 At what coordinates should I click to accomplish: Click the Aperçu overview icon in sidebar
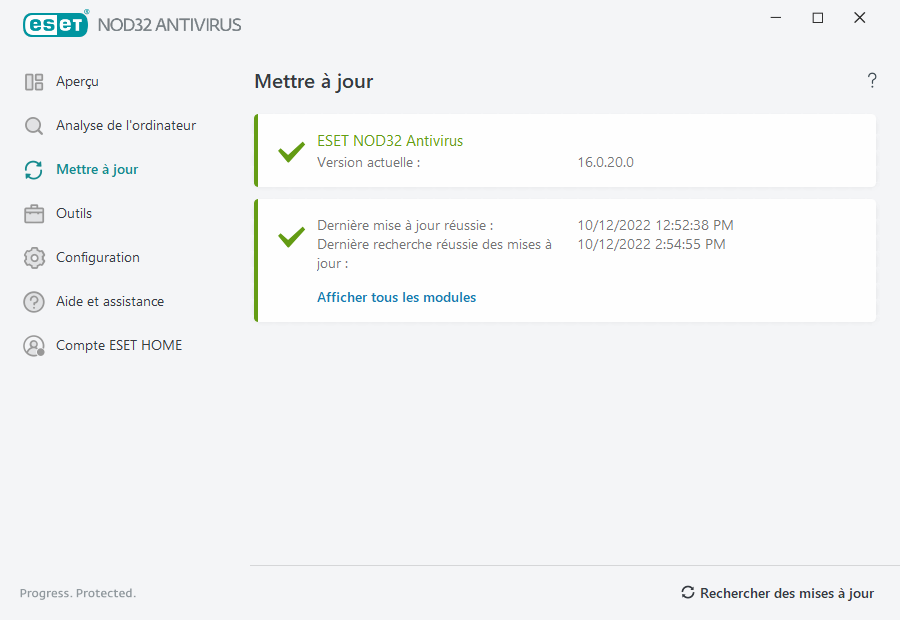[x=34, y=82]
